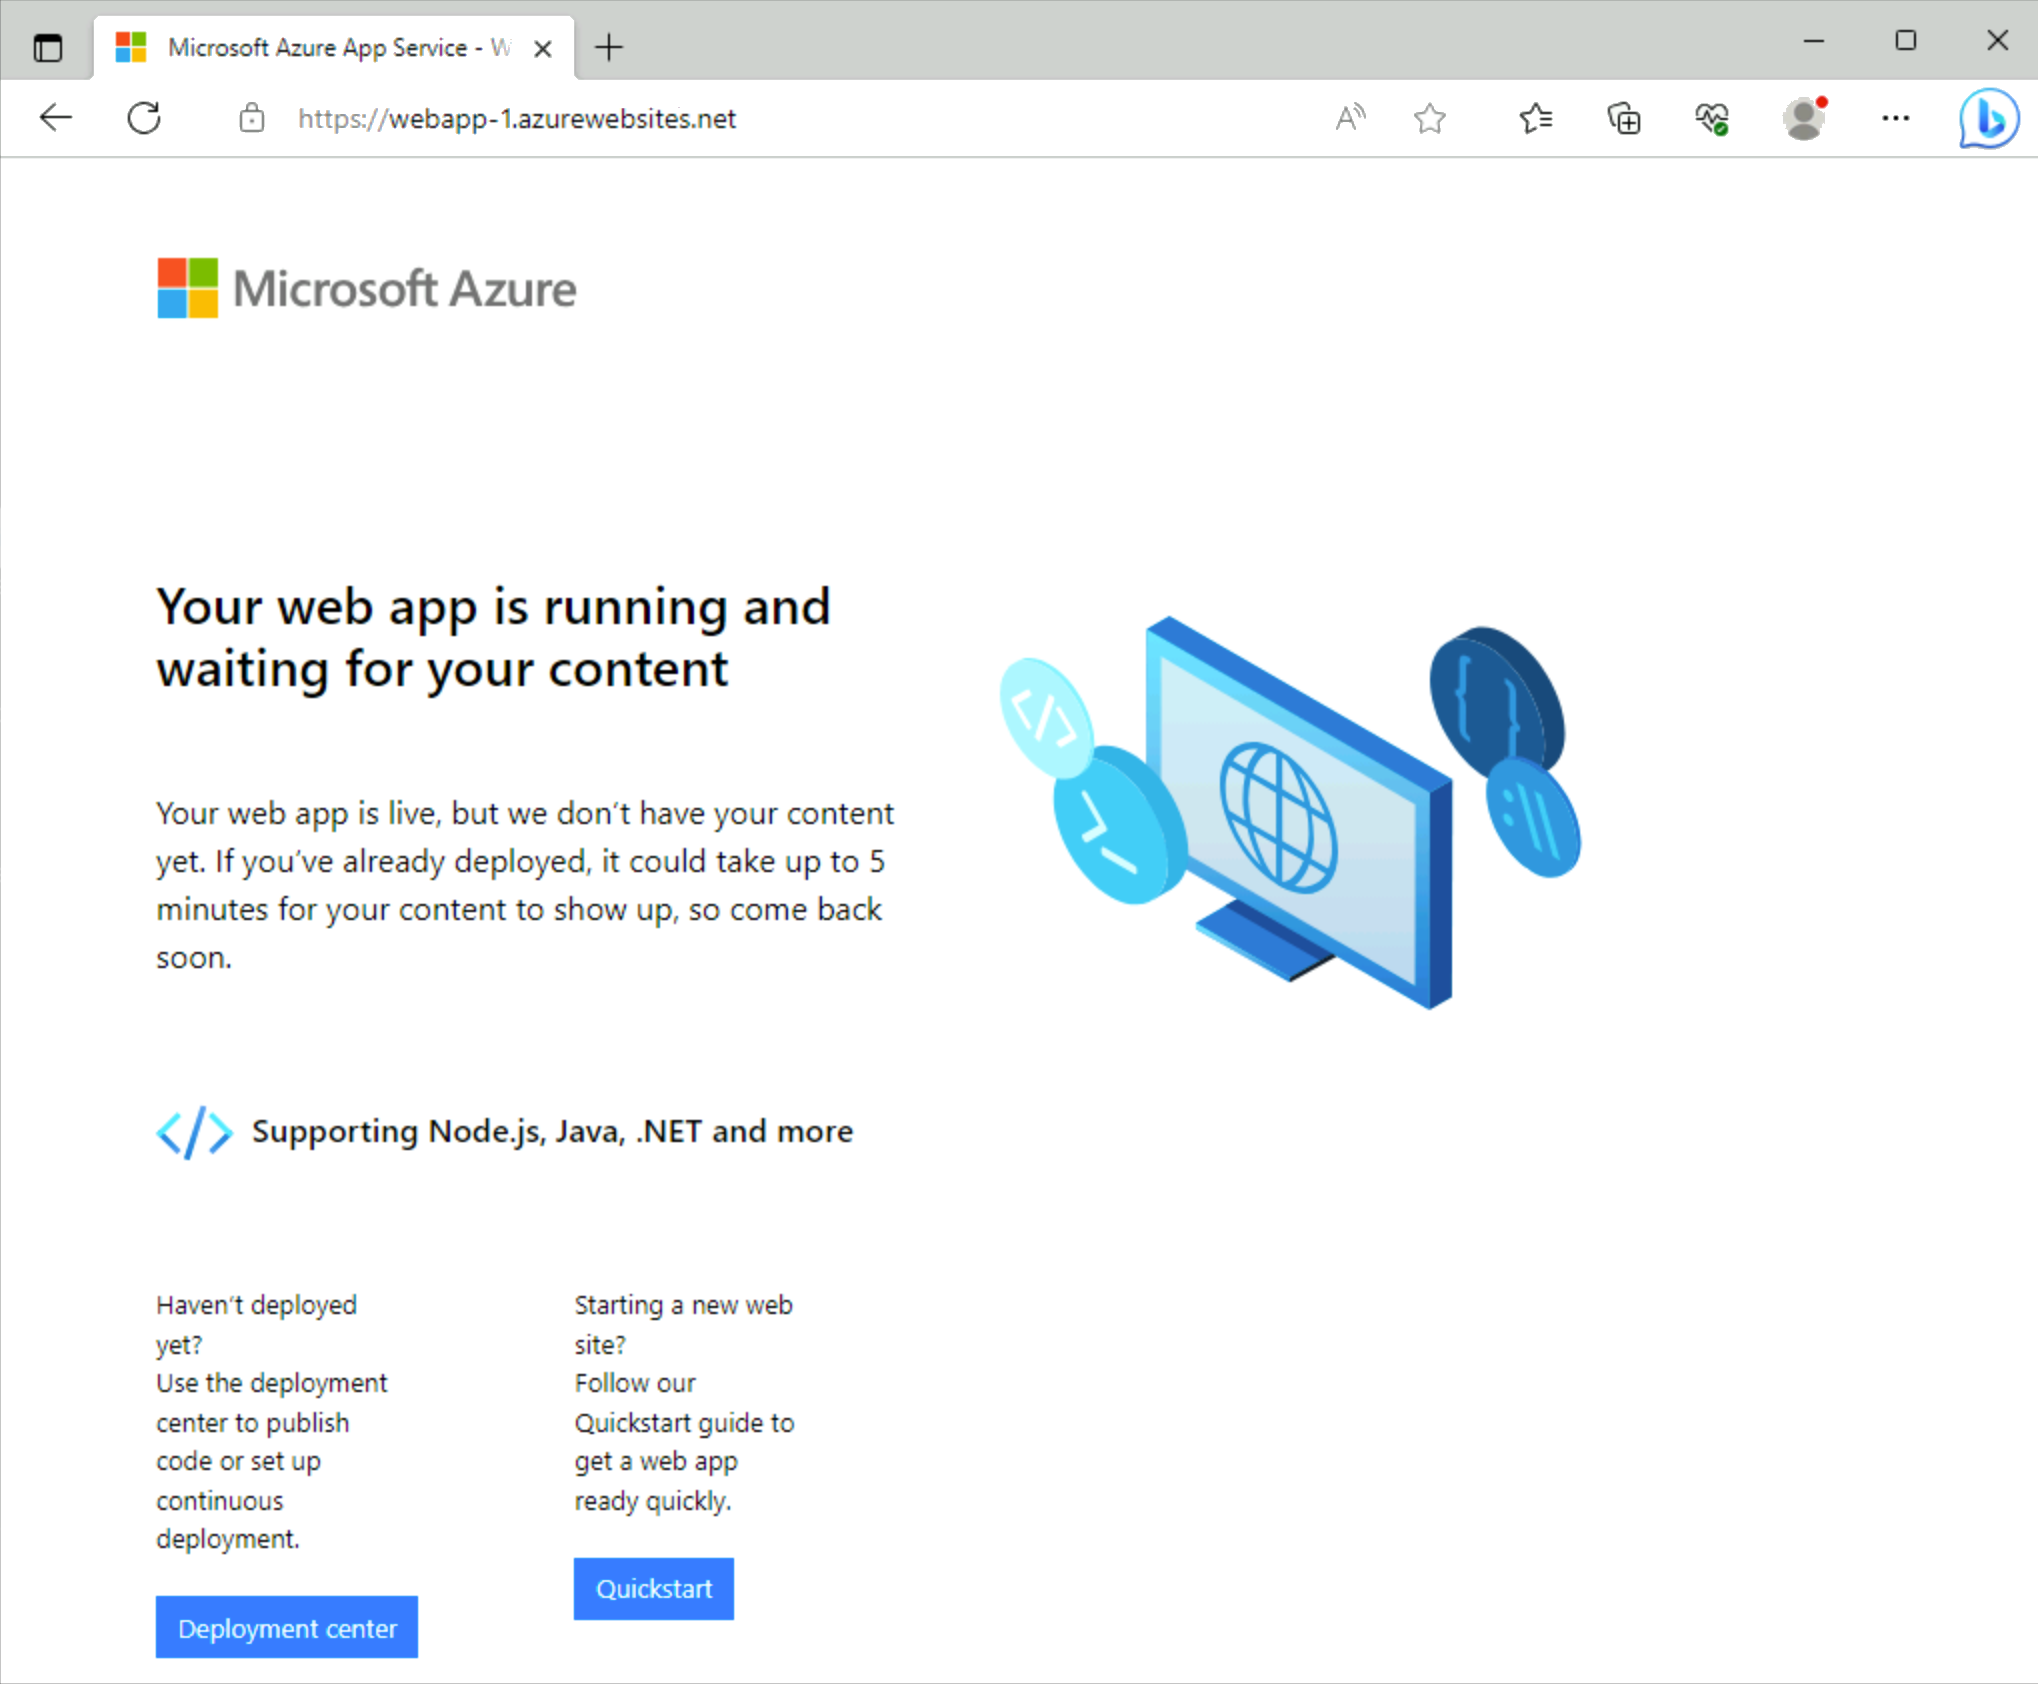Open Settings and more ellipsis menu
This screenshot has height=1684, width=2038.
pos(1895,118)
